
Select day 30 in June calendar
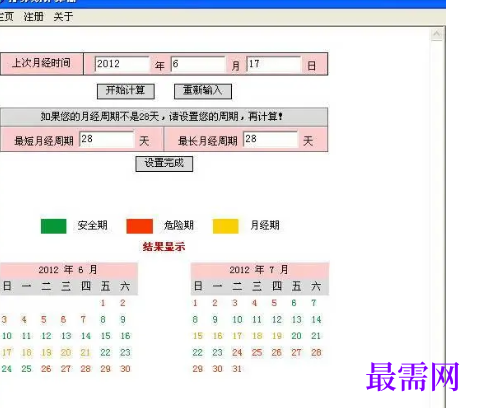125,369
